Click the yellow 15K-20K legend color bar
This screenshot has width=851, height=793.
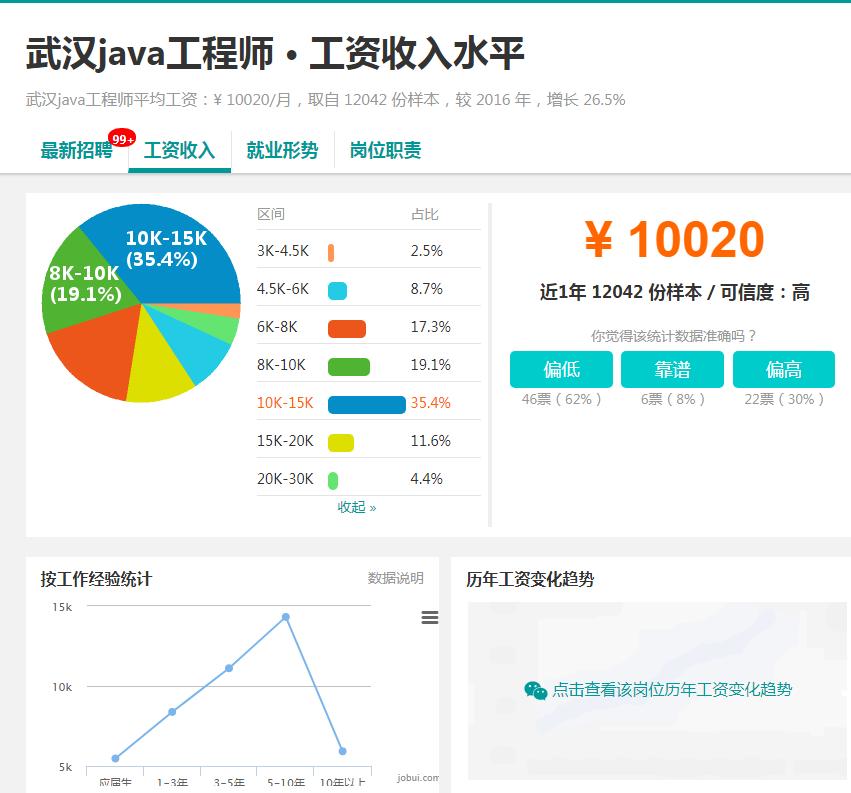tap(341, 440)
